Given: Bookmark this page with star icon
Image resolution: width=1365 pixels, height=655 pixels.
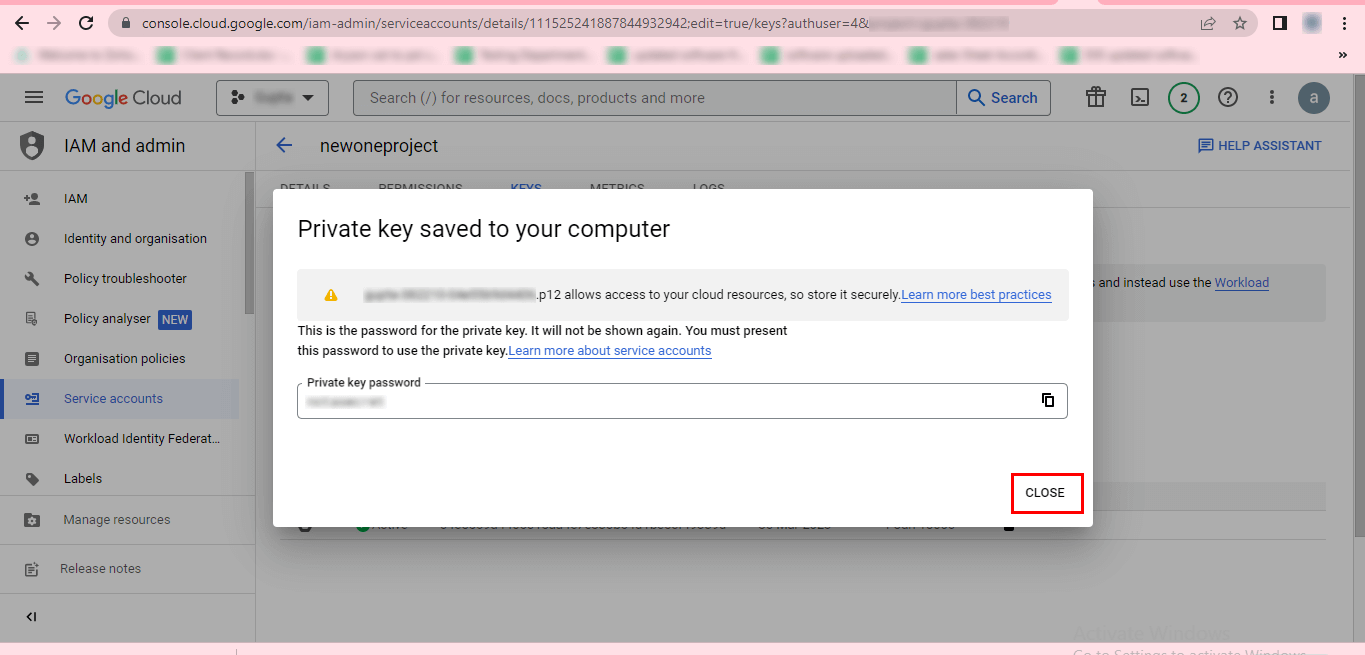Looking at the screenshot, I should (1240, 23).
